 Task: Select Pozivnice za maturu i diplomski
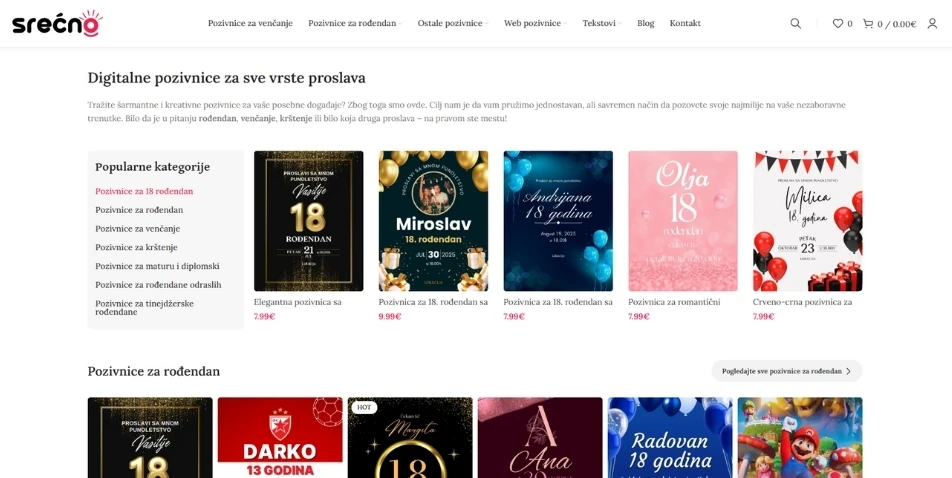157,267
